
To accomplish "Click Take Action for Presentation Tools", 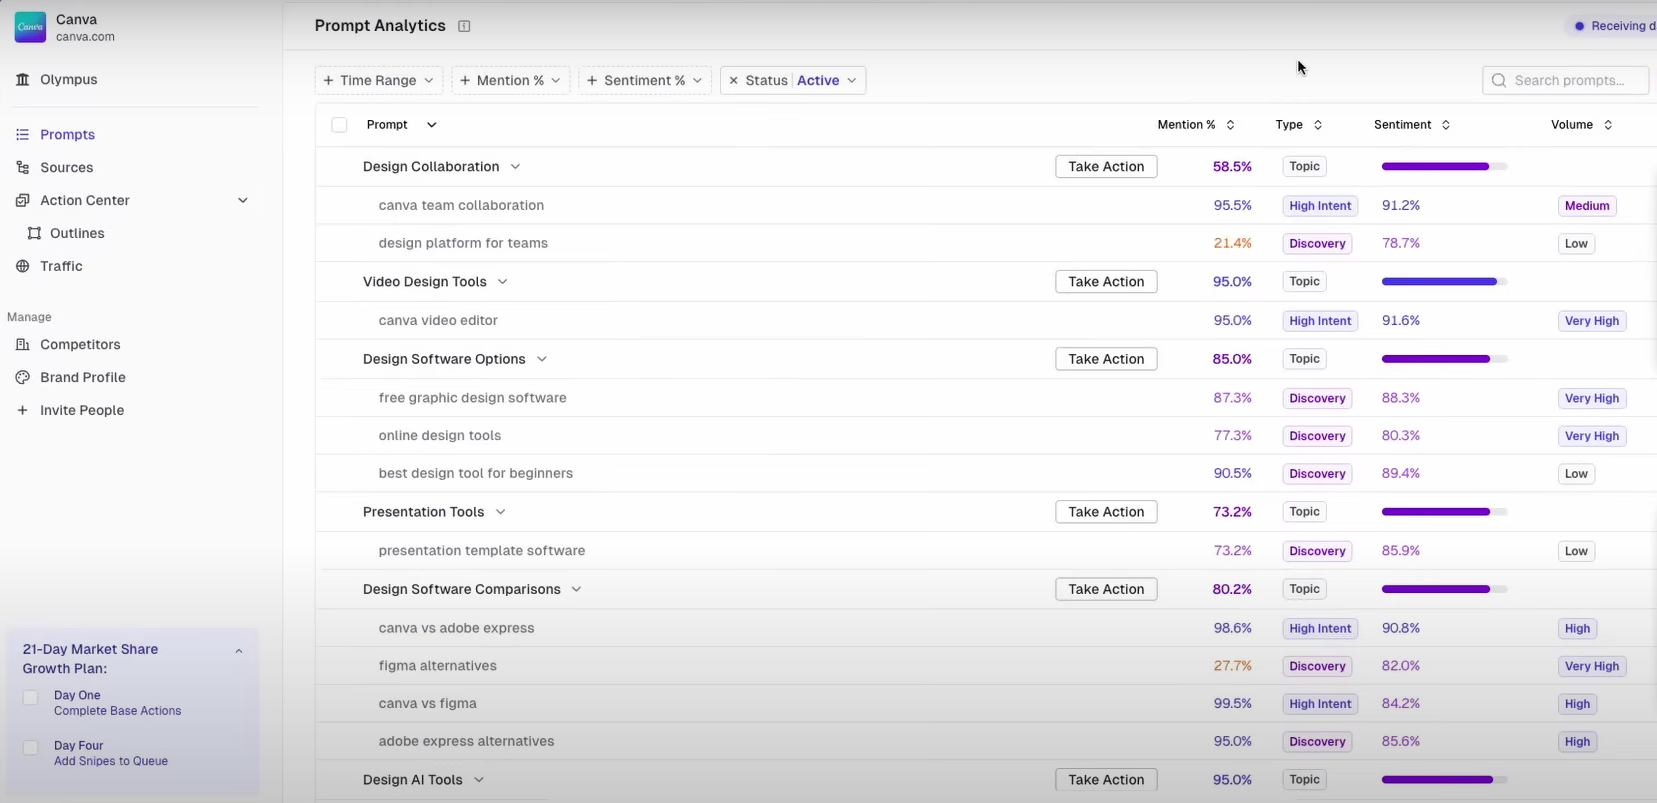I will tap(1105, 512).
